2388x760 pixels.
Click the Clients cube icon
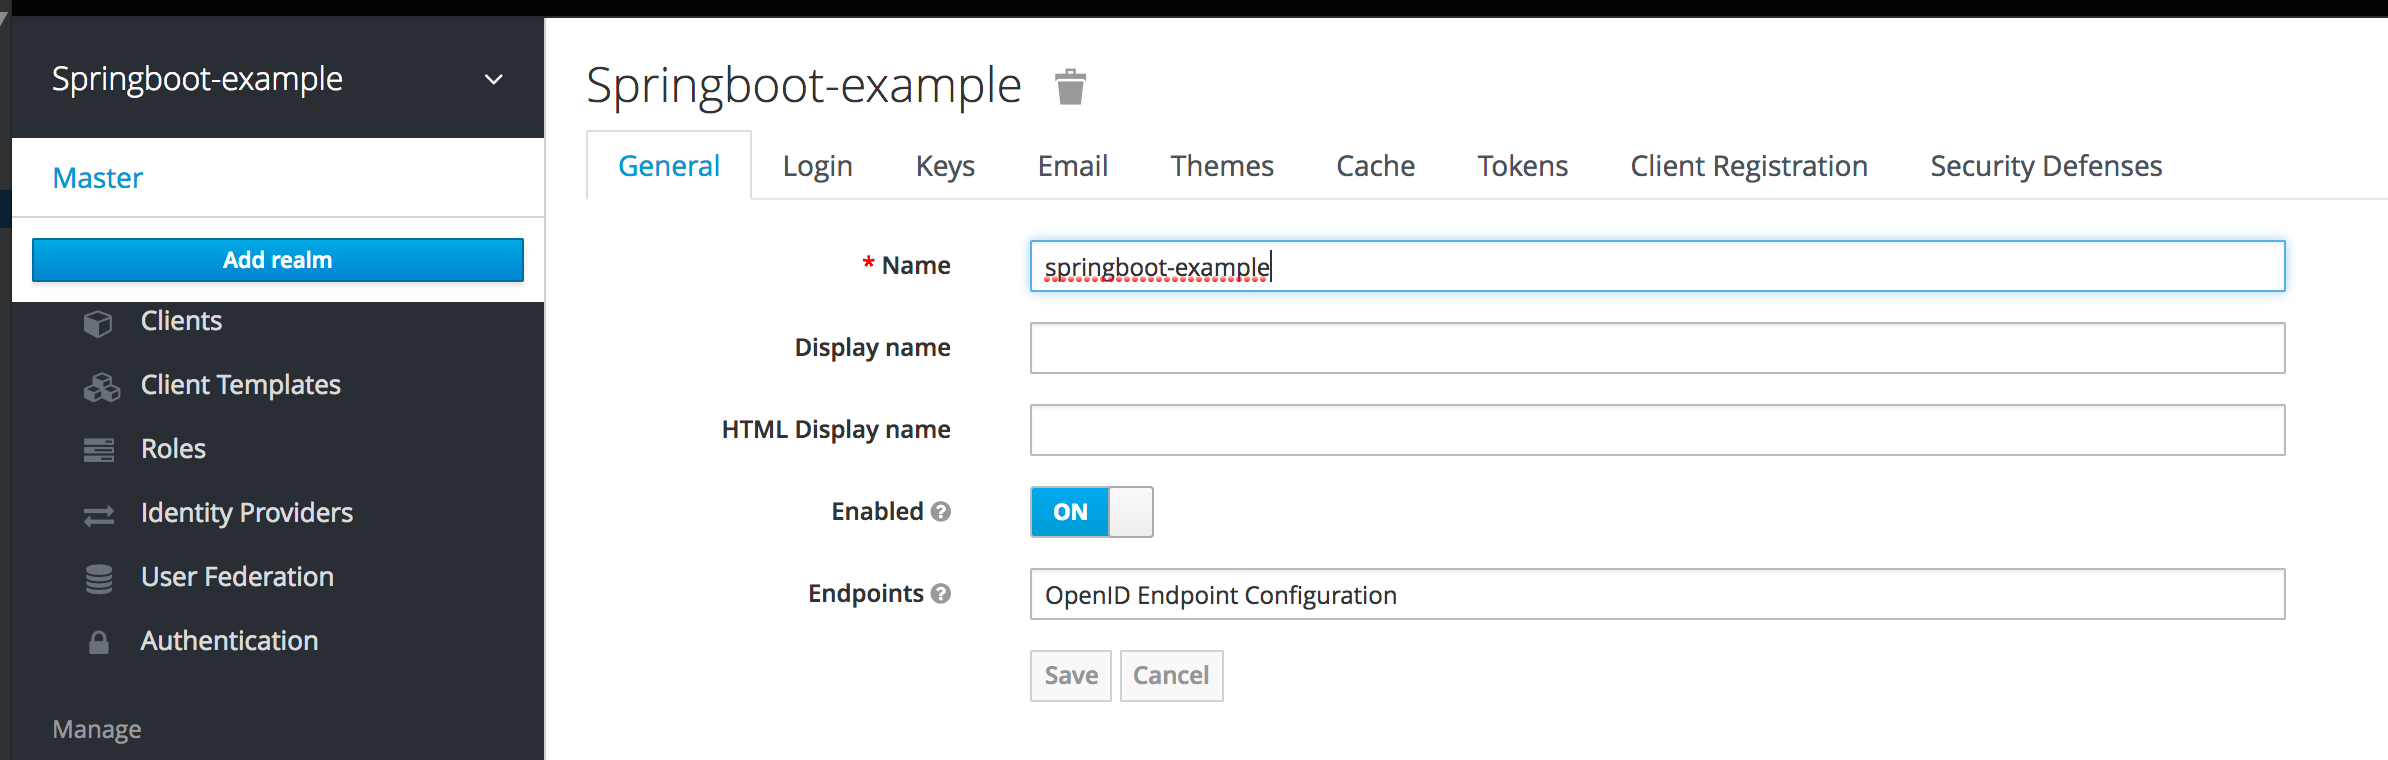click(x=98, y=323)
